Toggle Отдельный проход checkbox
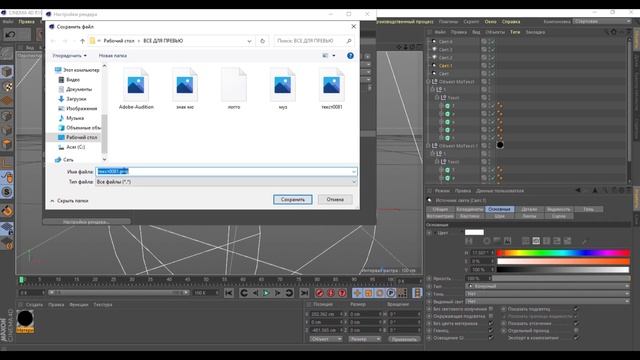 tap(576, 331)
